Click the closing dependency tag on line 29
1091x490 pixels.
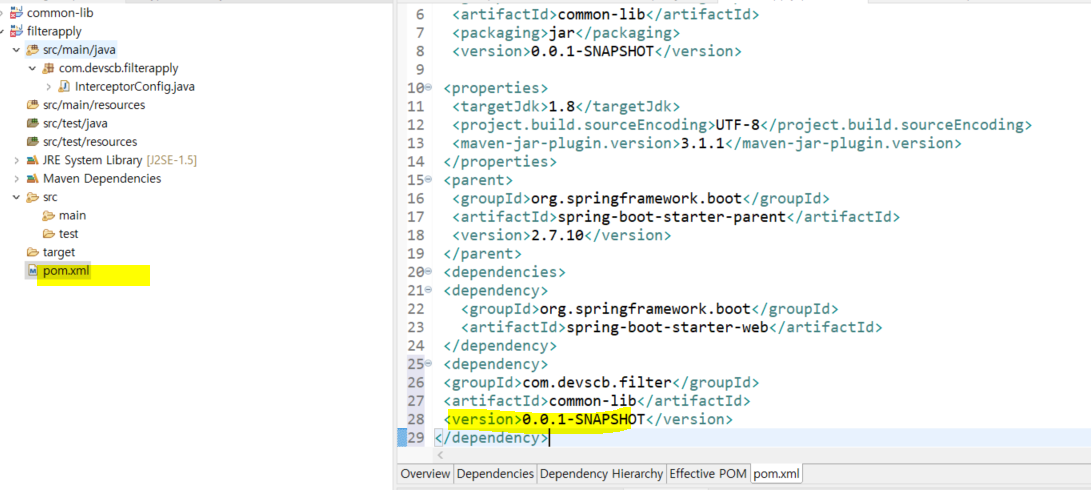click(491, 438)
